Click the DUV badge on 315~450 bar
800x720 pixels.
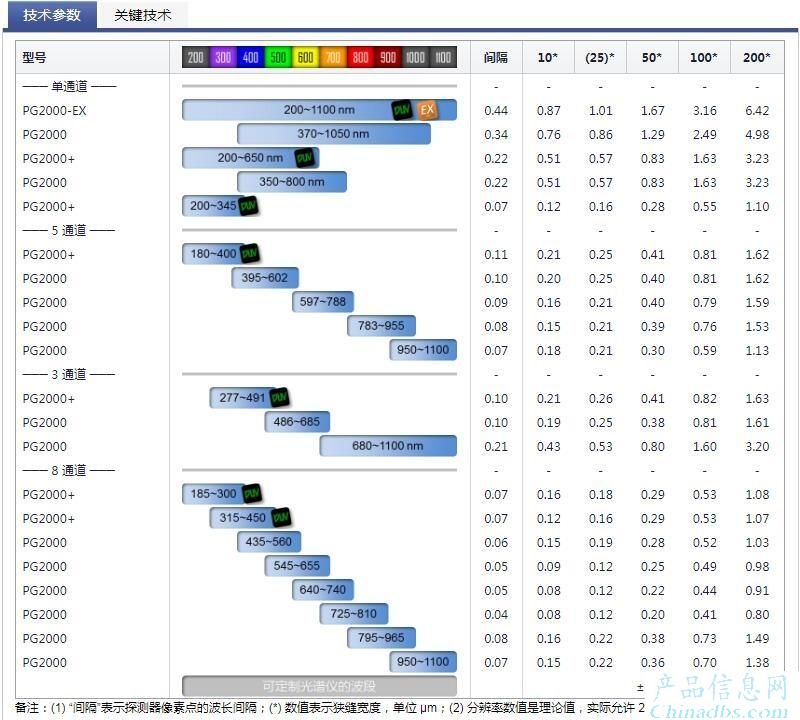[x=281, y=517]
